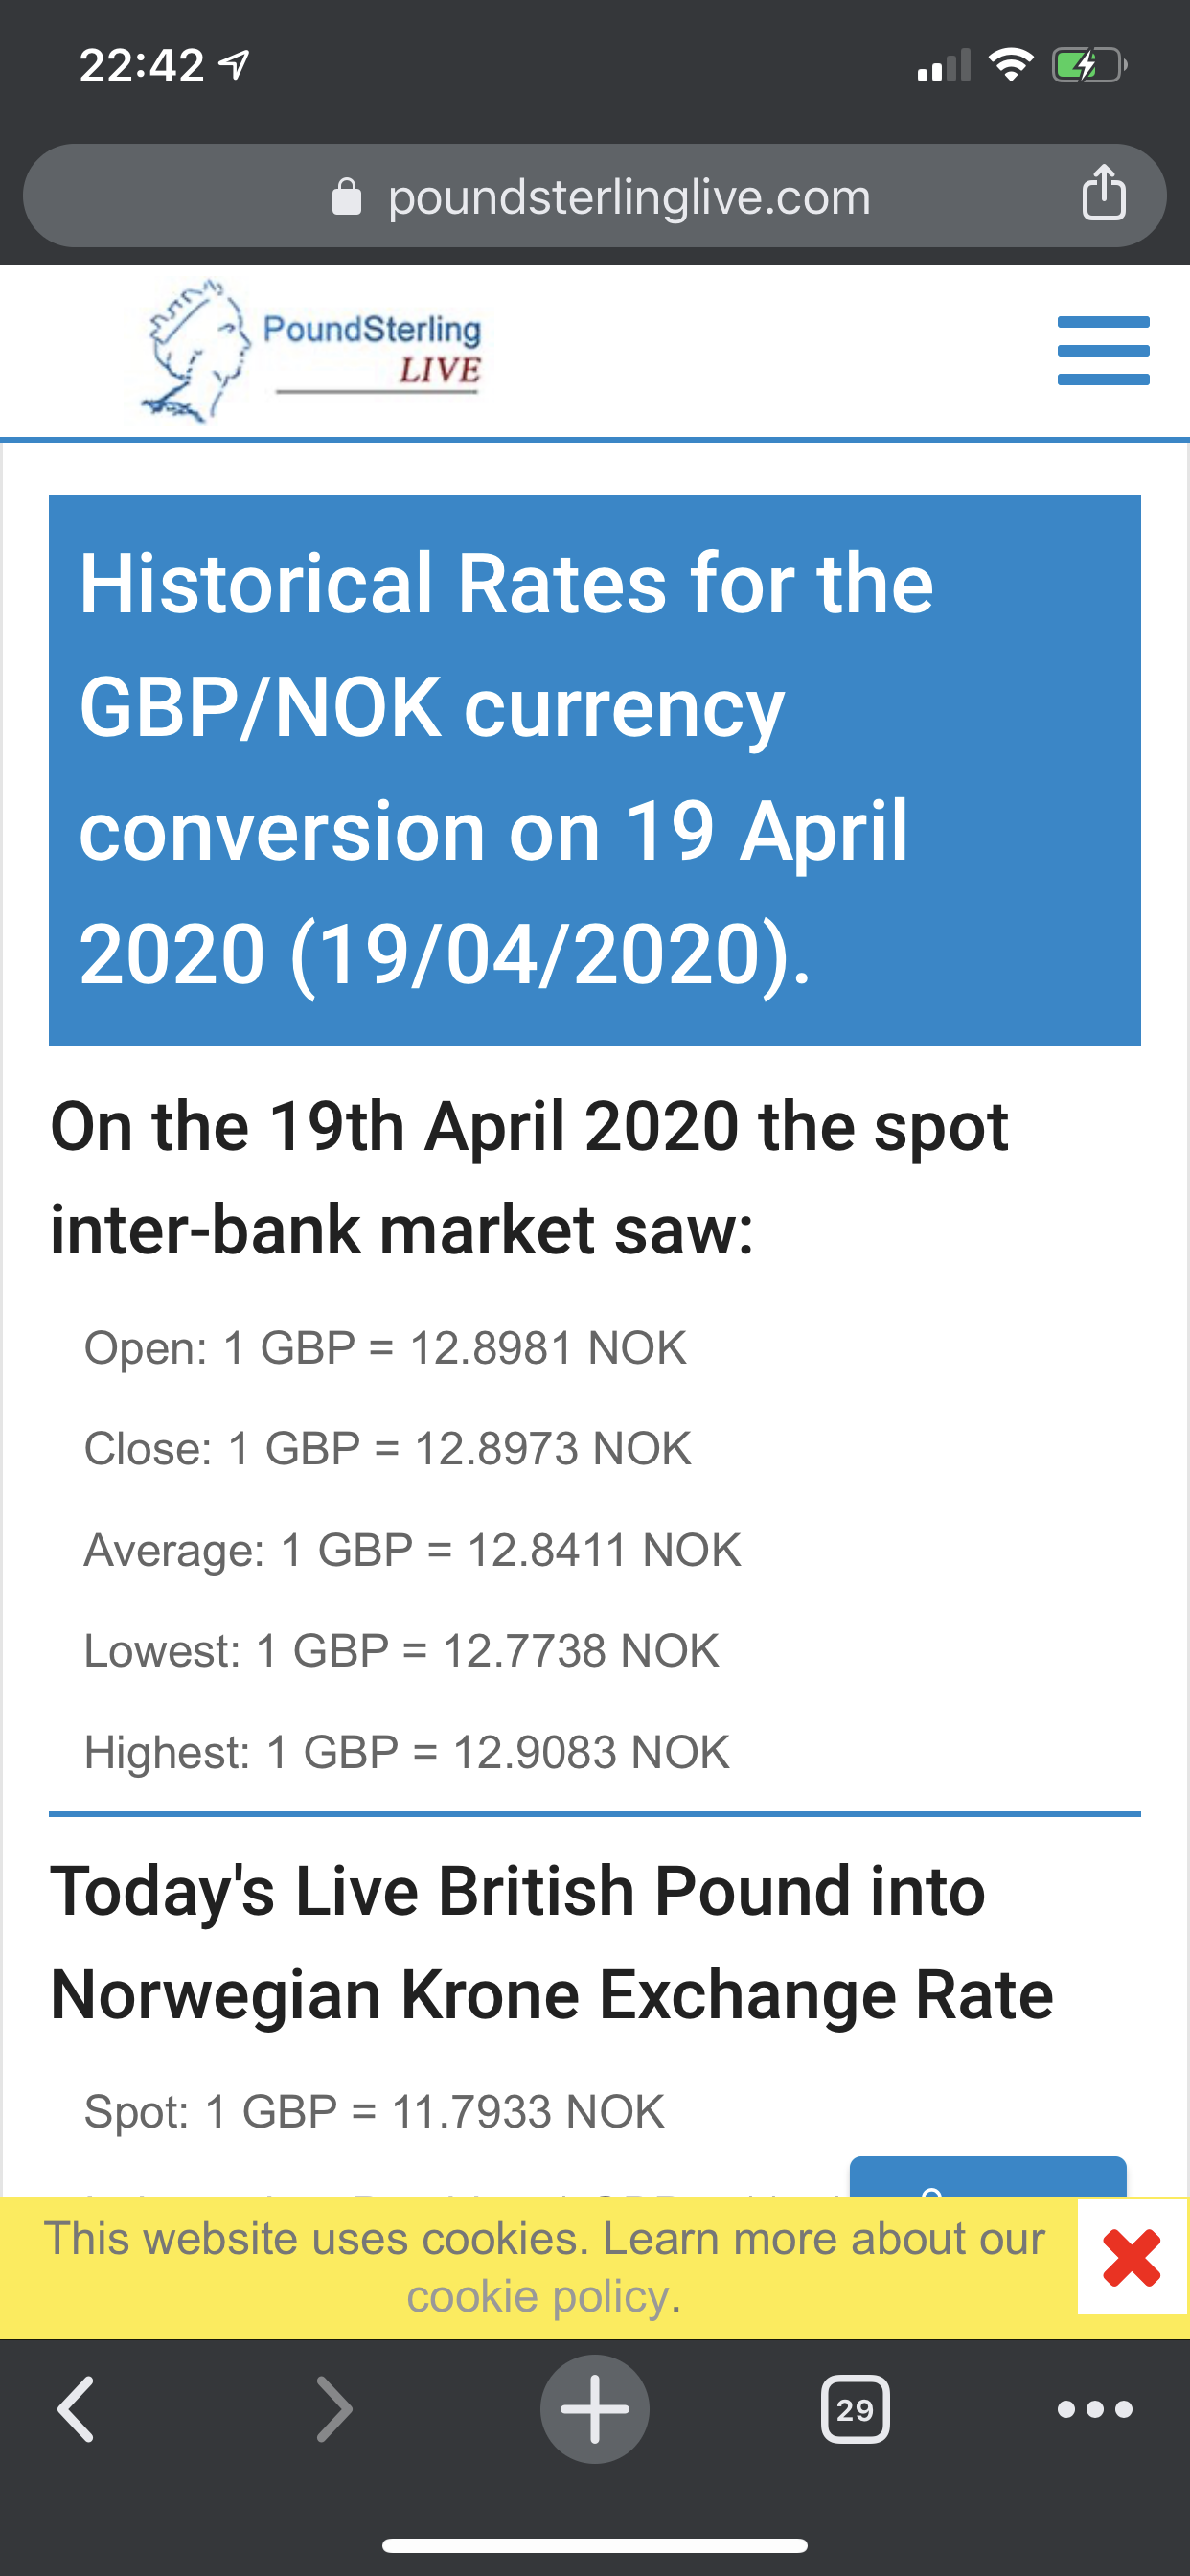
Task: Open the tab switcher showing 29 tabs
Action: (x=855, y=2409)
